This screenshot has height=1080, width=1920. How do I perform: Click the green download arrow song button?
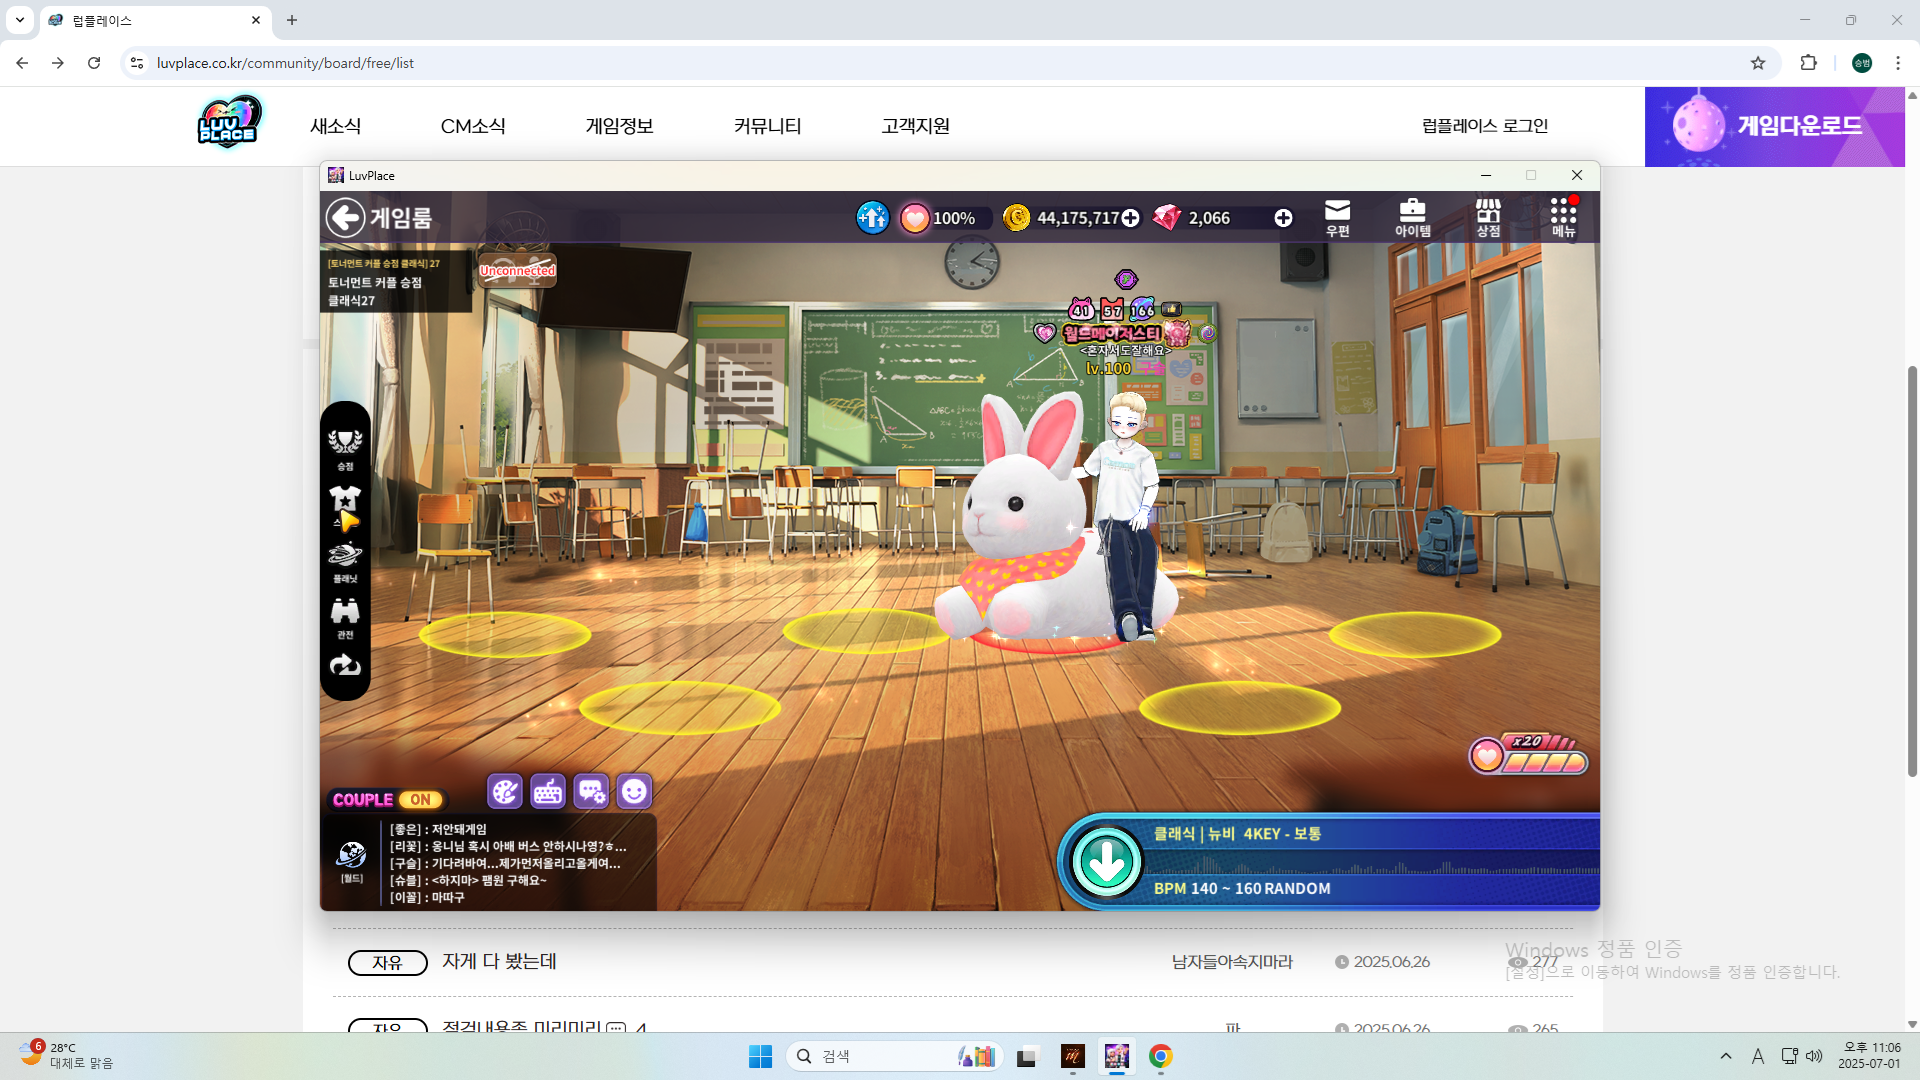[1106, 861]
